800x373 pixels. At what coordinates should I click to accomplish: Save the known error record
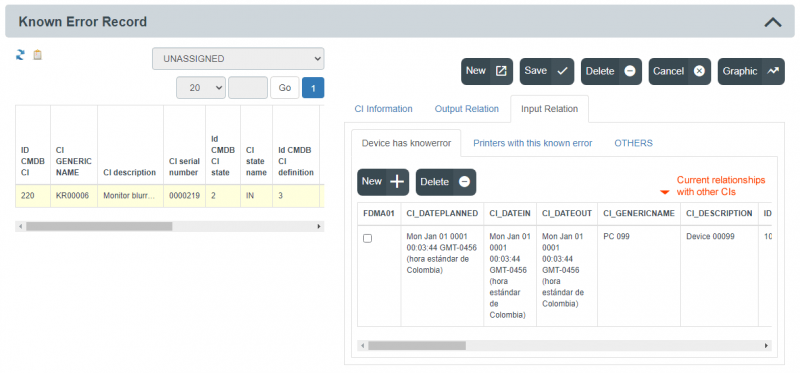coord(547,71)
